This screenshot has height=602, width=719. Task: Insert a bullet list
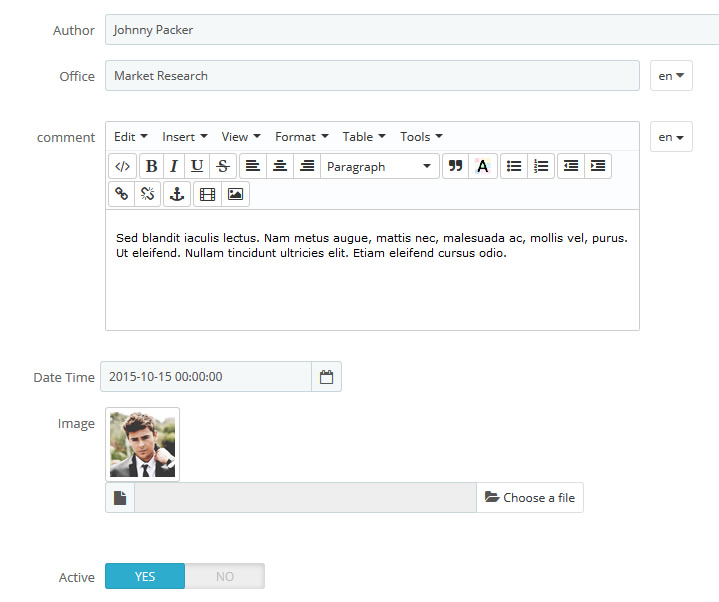pyautogui.click(x=514, y=166)
